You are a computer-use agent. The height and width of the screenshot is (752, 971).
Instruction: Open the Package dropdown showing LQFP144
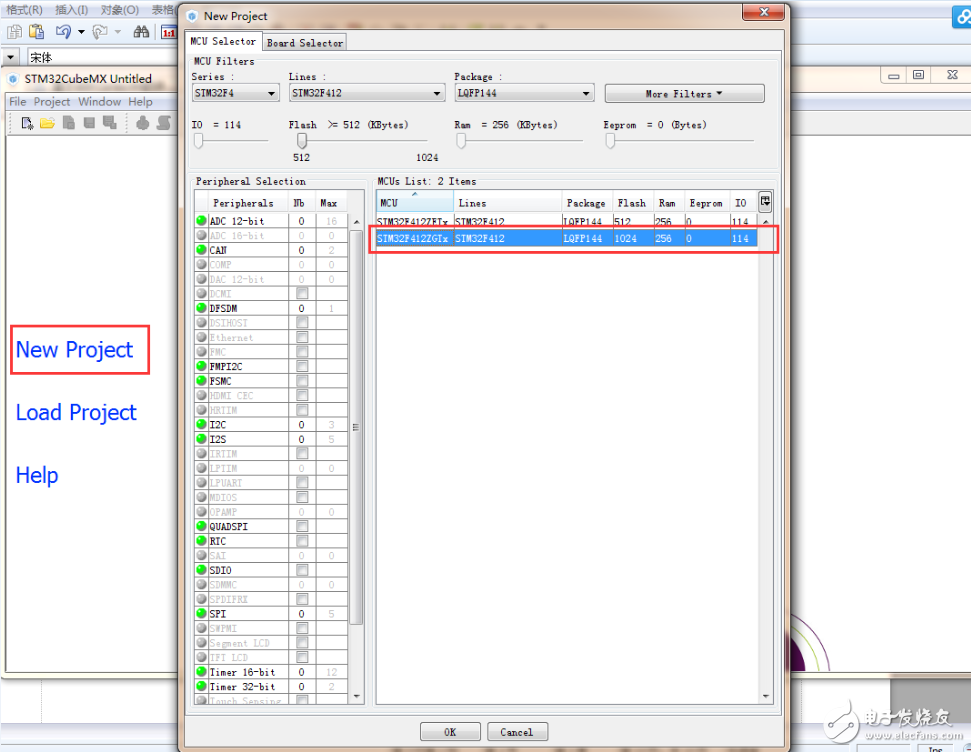[x=524, y=93]
